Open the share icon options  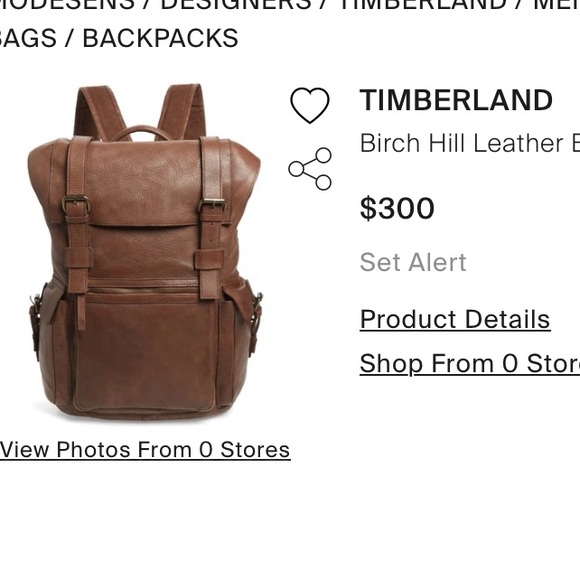pyautogui.click(x=310, y=169)
